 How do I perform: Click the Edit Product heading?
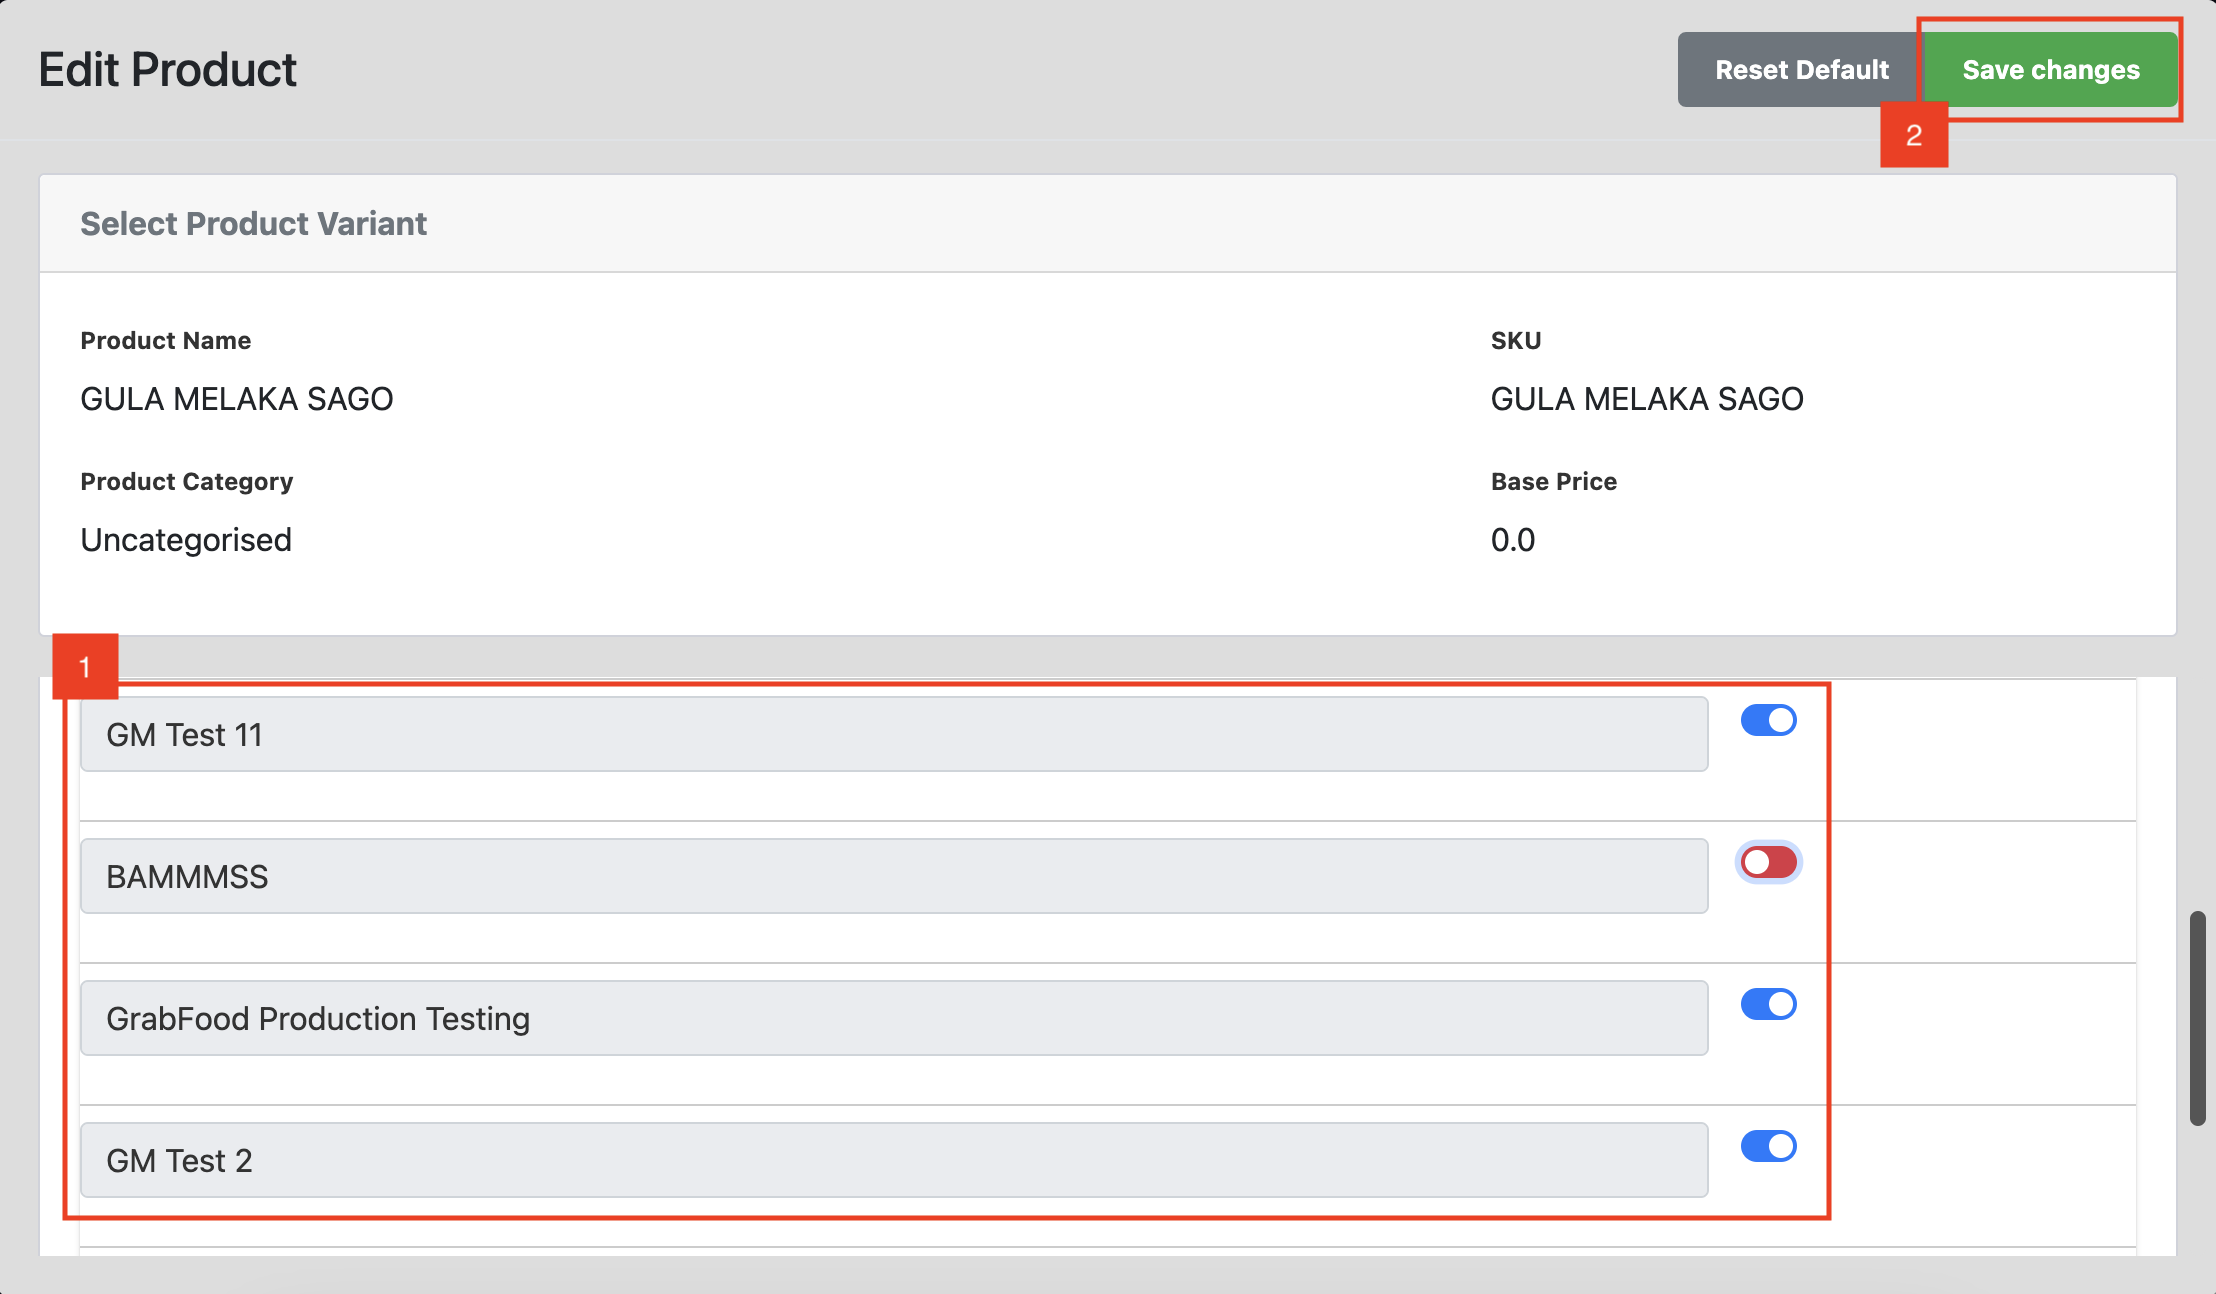[168, 70]
